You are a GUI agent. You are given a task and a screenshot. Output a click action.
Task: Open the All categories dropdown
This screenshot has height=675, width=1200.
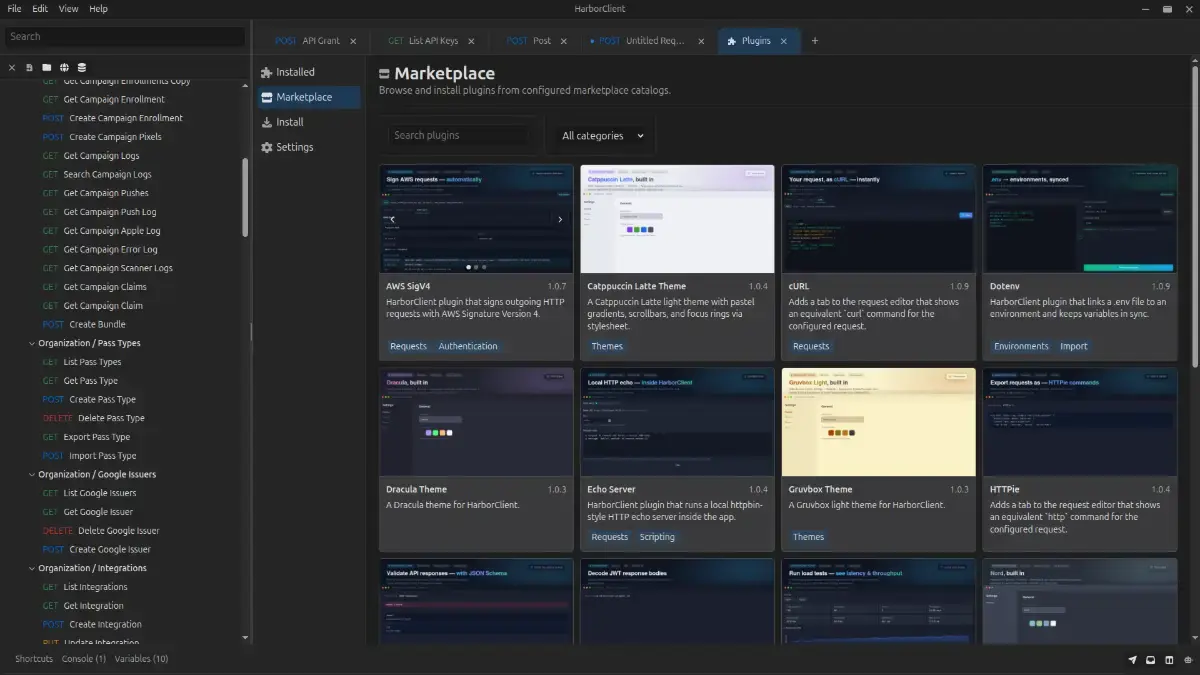pyautogui.click(x=603, y=136)
